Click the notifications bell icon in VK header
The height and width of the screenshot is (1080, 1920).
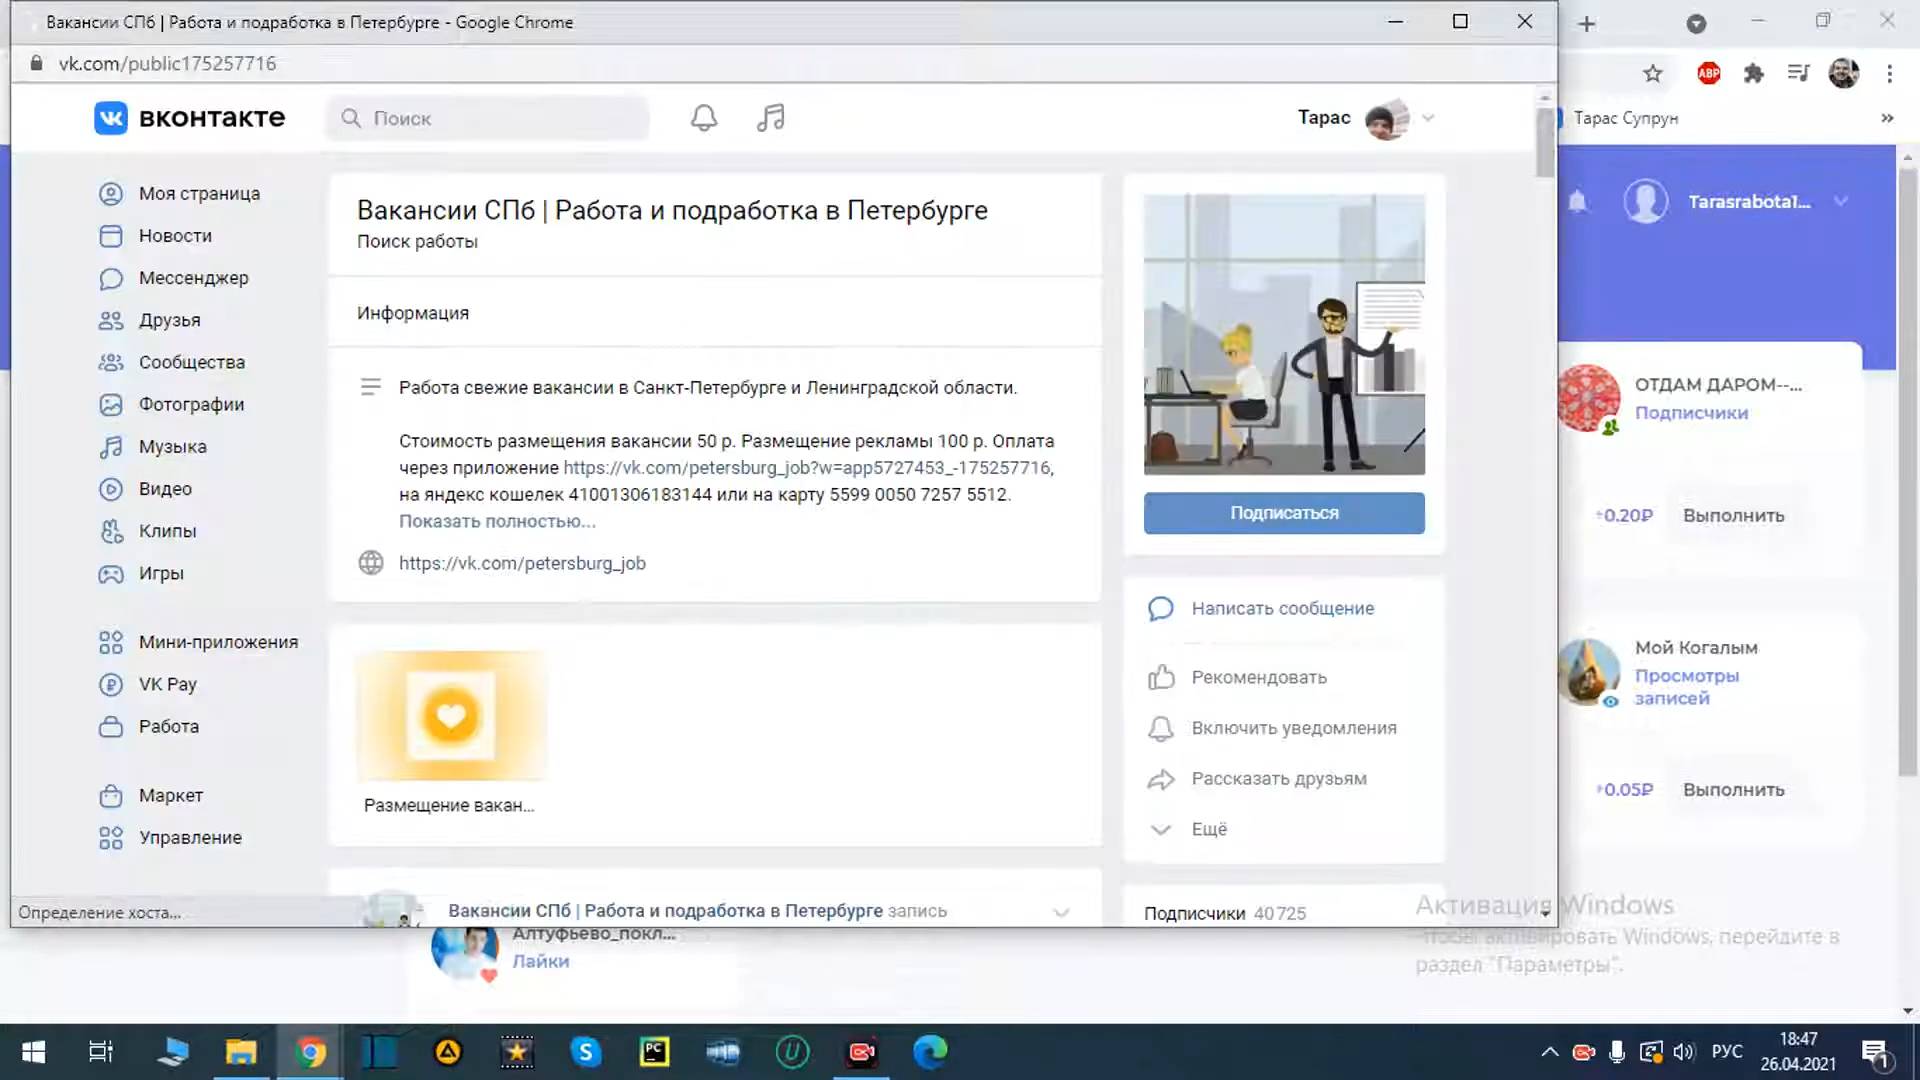[704, 118]
